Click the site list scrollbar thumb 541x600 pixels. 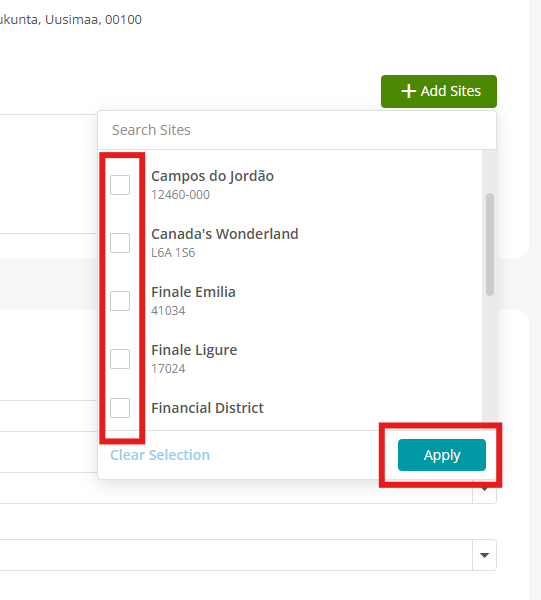[490, 245]
